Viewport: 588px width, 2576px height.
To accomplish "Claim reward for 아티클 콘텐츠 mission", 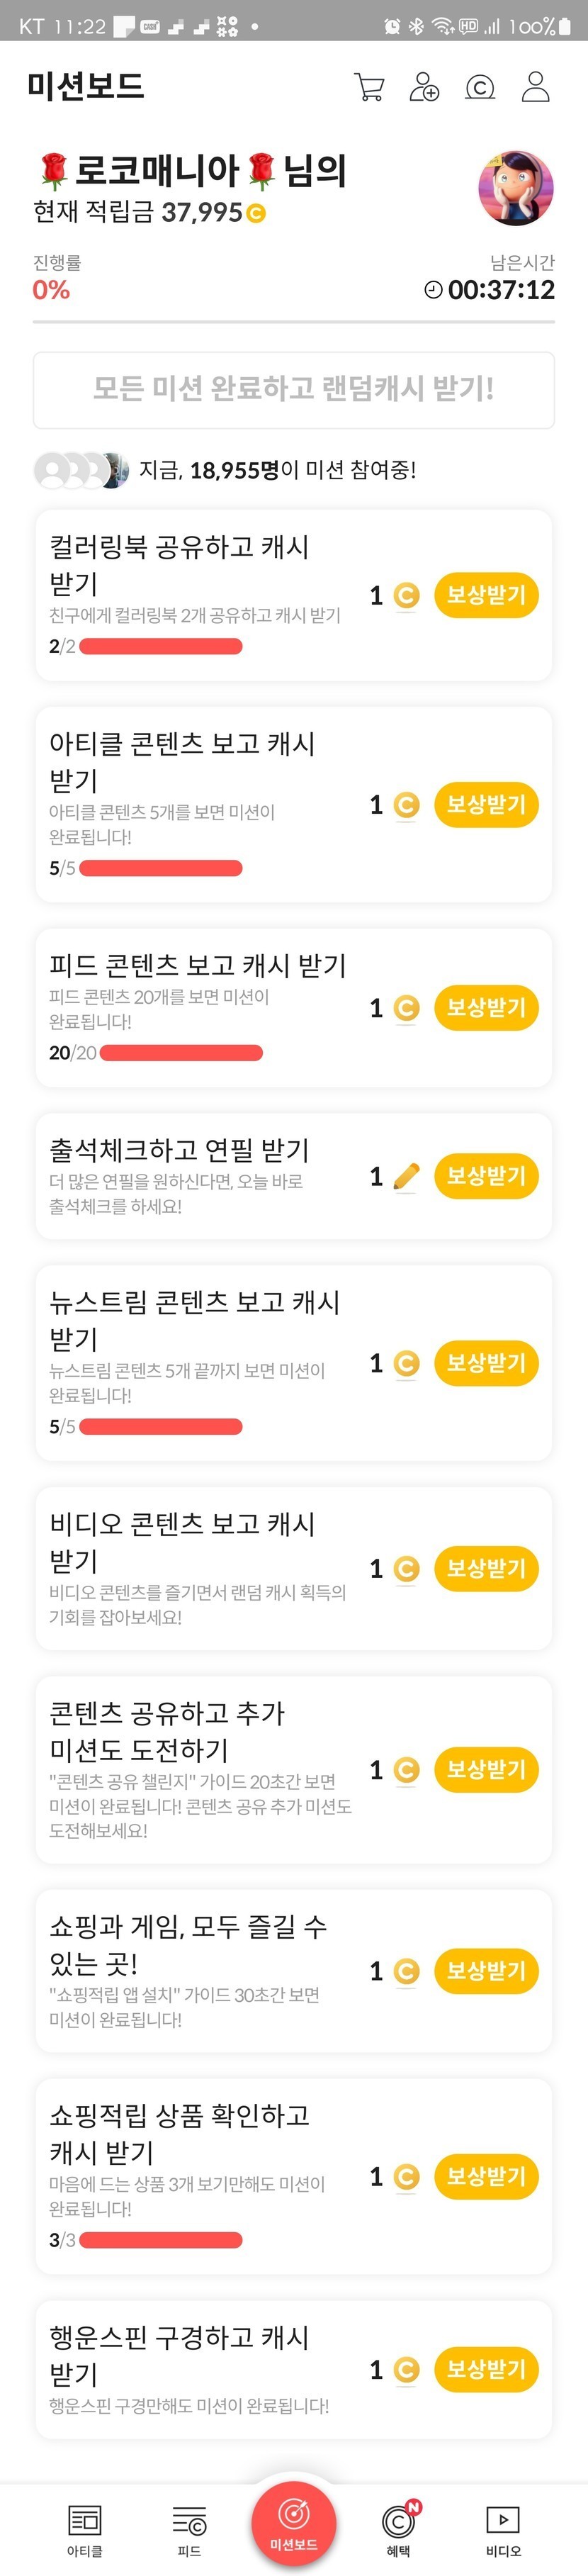I will point(486,805).
